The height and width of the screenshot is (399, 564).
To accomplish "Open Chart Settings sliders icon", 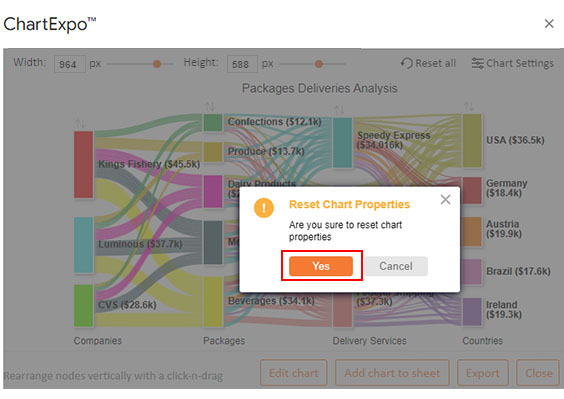I will tap(477, 63).
